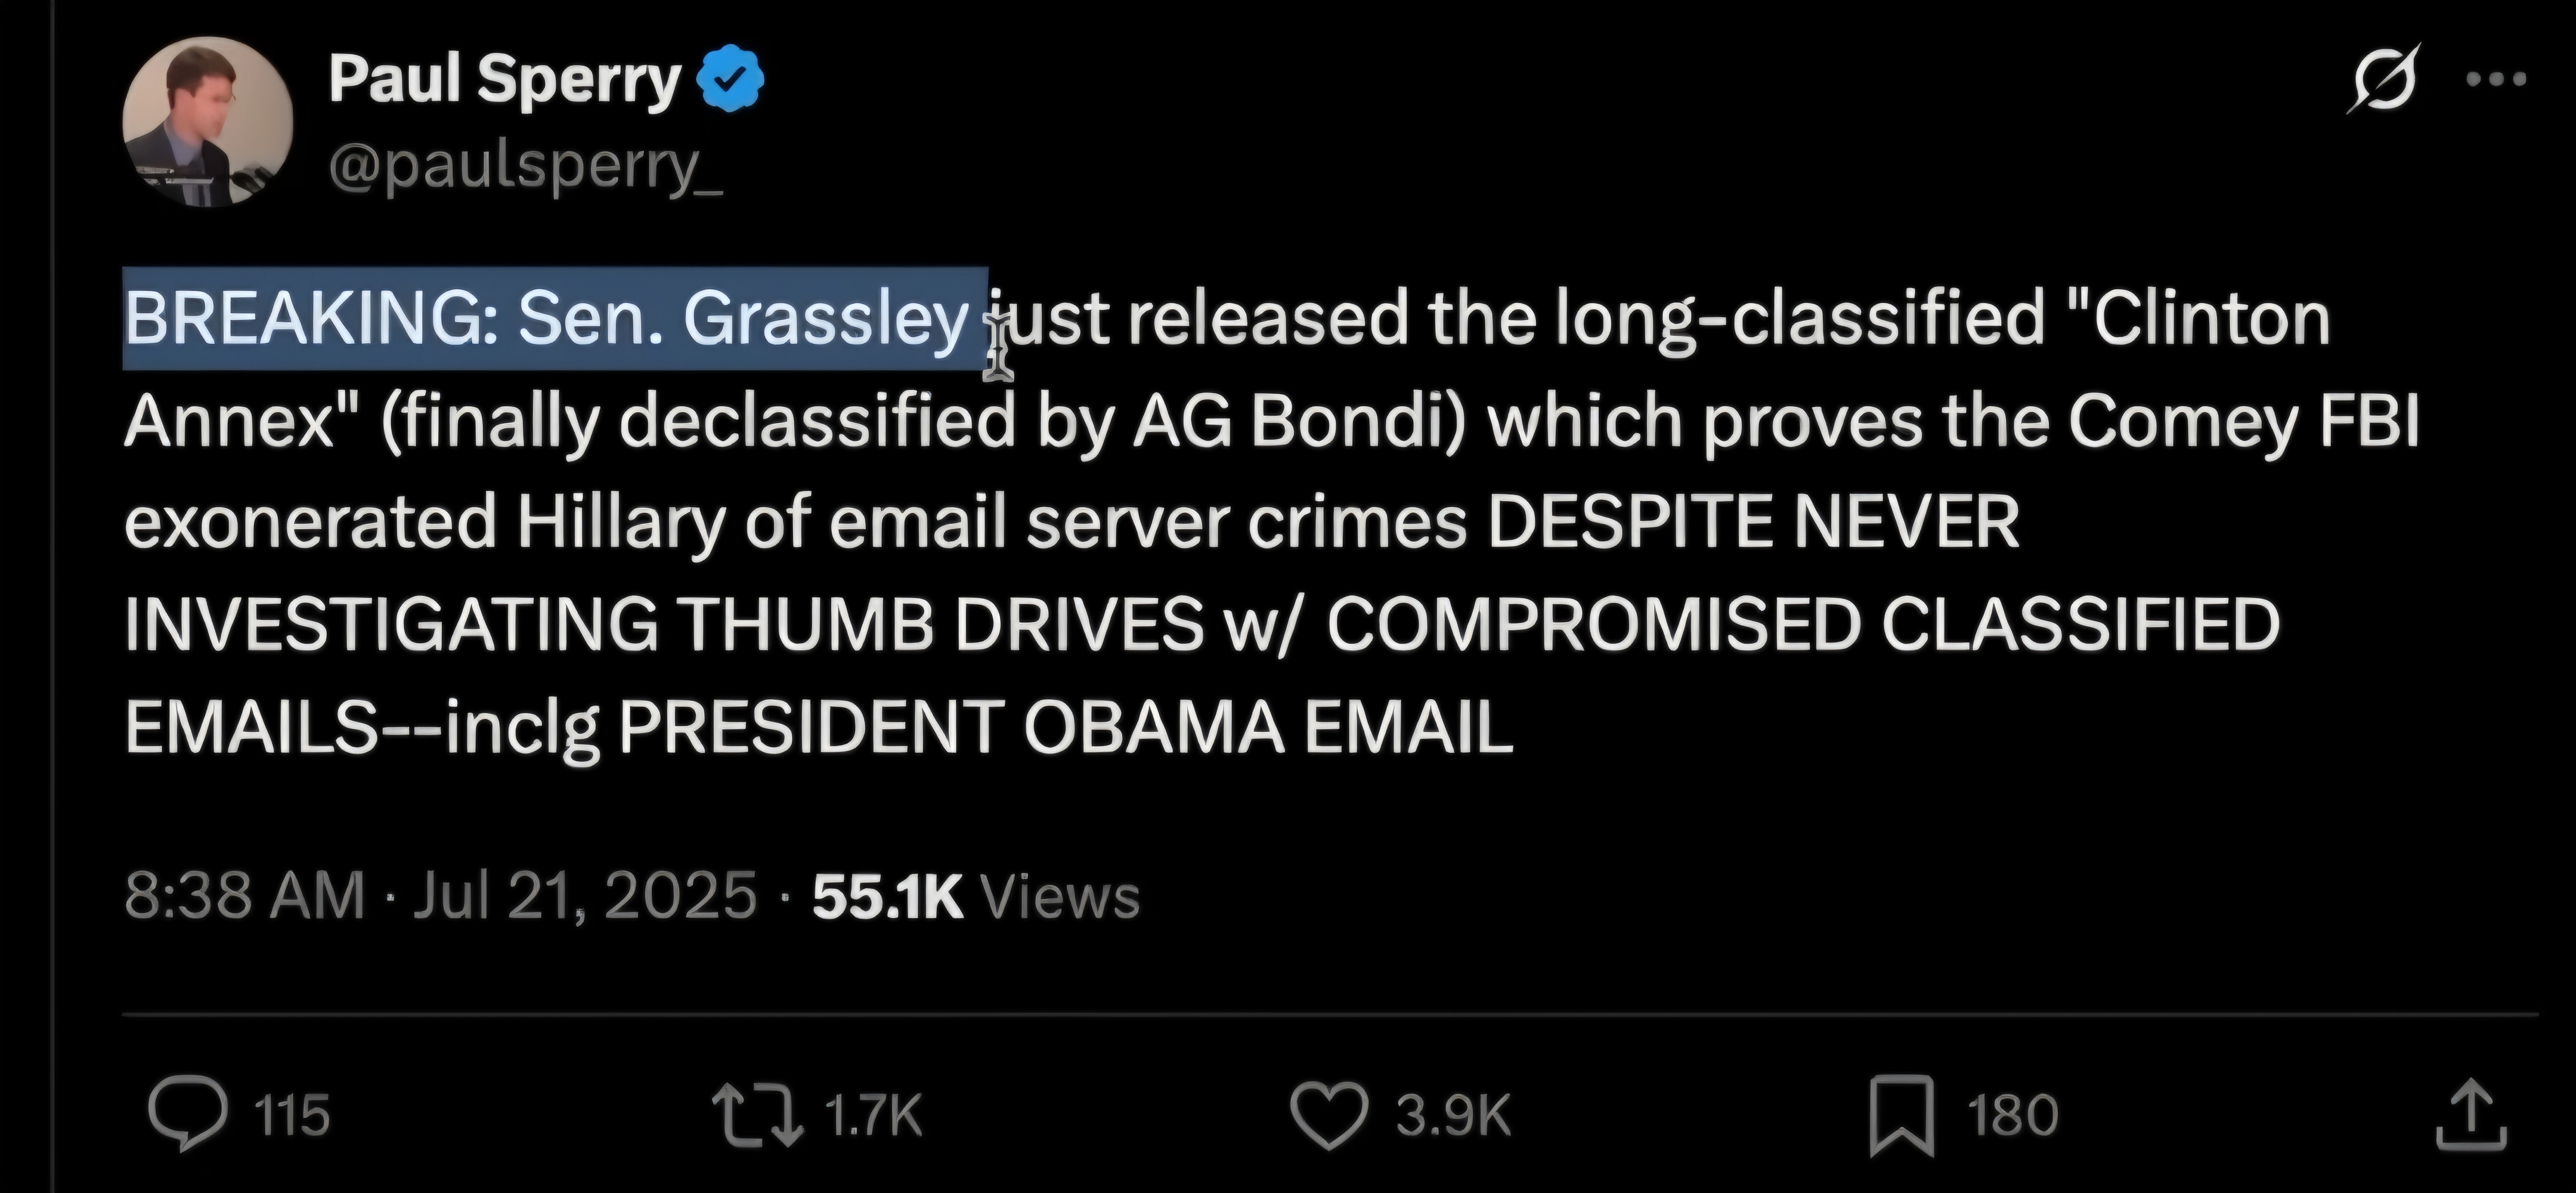Like the tweet with the heart icon
The image size is (2576, 1193).
1329,1114
